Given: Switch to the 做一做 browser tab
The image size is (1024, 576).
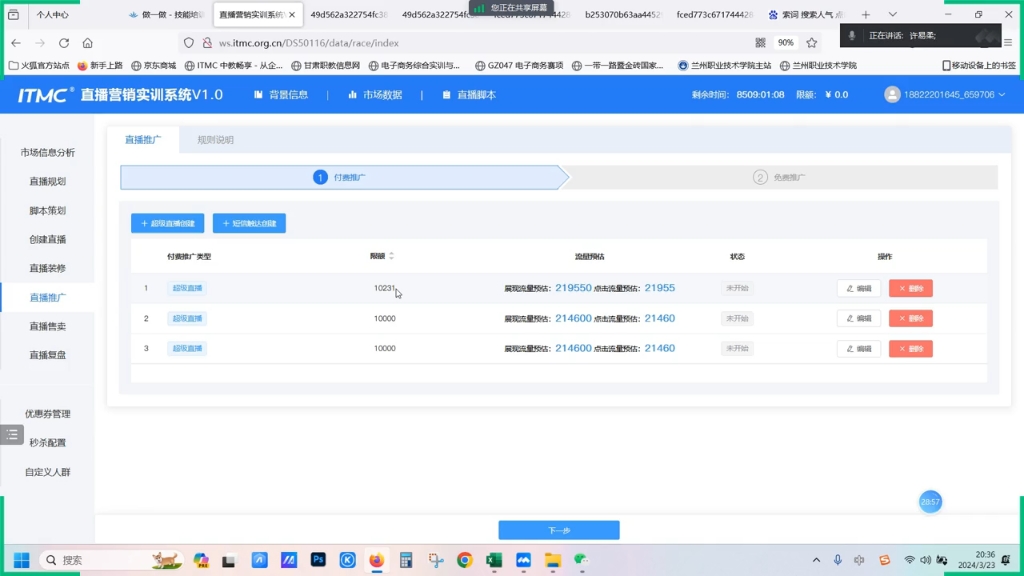Looking at the screenshot, I should click(x=167, y=14).
